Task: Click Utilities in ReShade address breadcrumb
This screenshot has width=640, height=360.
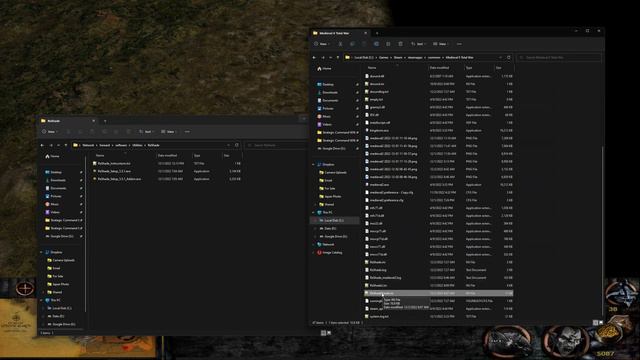Action: click(x=137, y=145)
